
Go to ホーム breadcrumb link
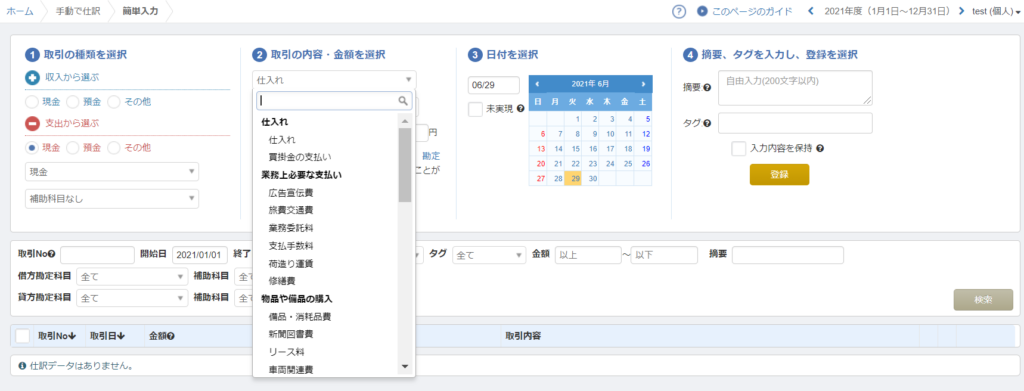(20, 11)
